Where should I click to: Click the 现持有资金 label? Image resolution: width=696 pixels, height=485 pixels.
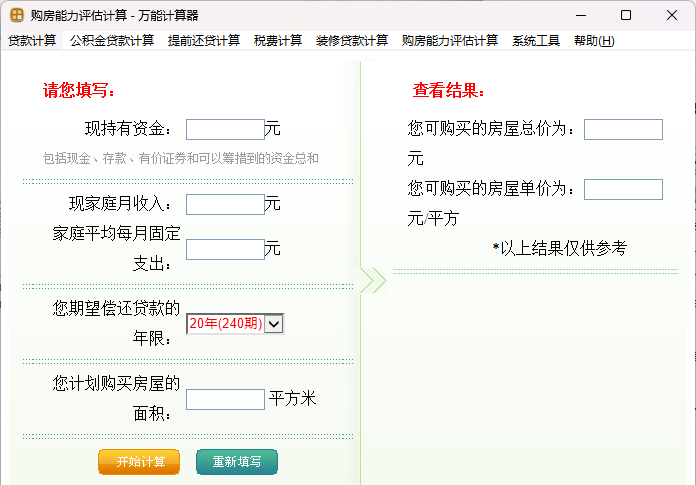tap(128, 129)
